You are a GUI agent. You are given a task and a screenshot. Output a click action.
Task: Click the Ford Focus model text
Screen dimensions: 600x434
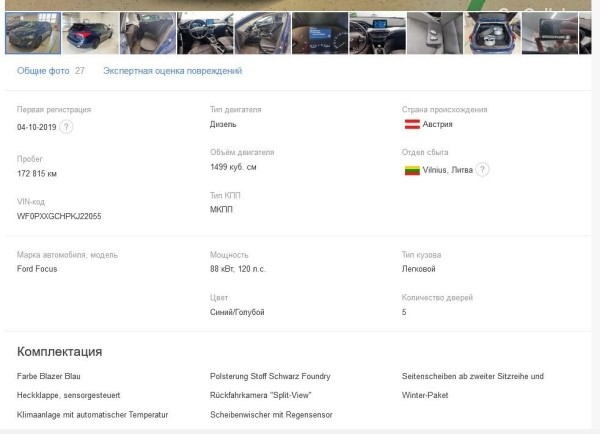(x=41, y=269)
